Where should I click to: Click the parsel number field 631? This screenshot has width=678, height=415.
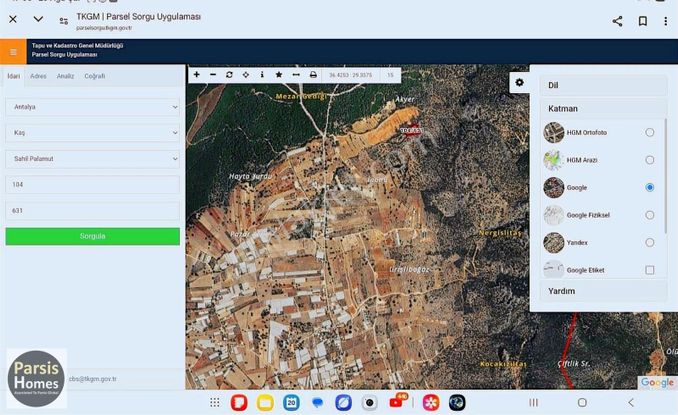pos(93,211)
